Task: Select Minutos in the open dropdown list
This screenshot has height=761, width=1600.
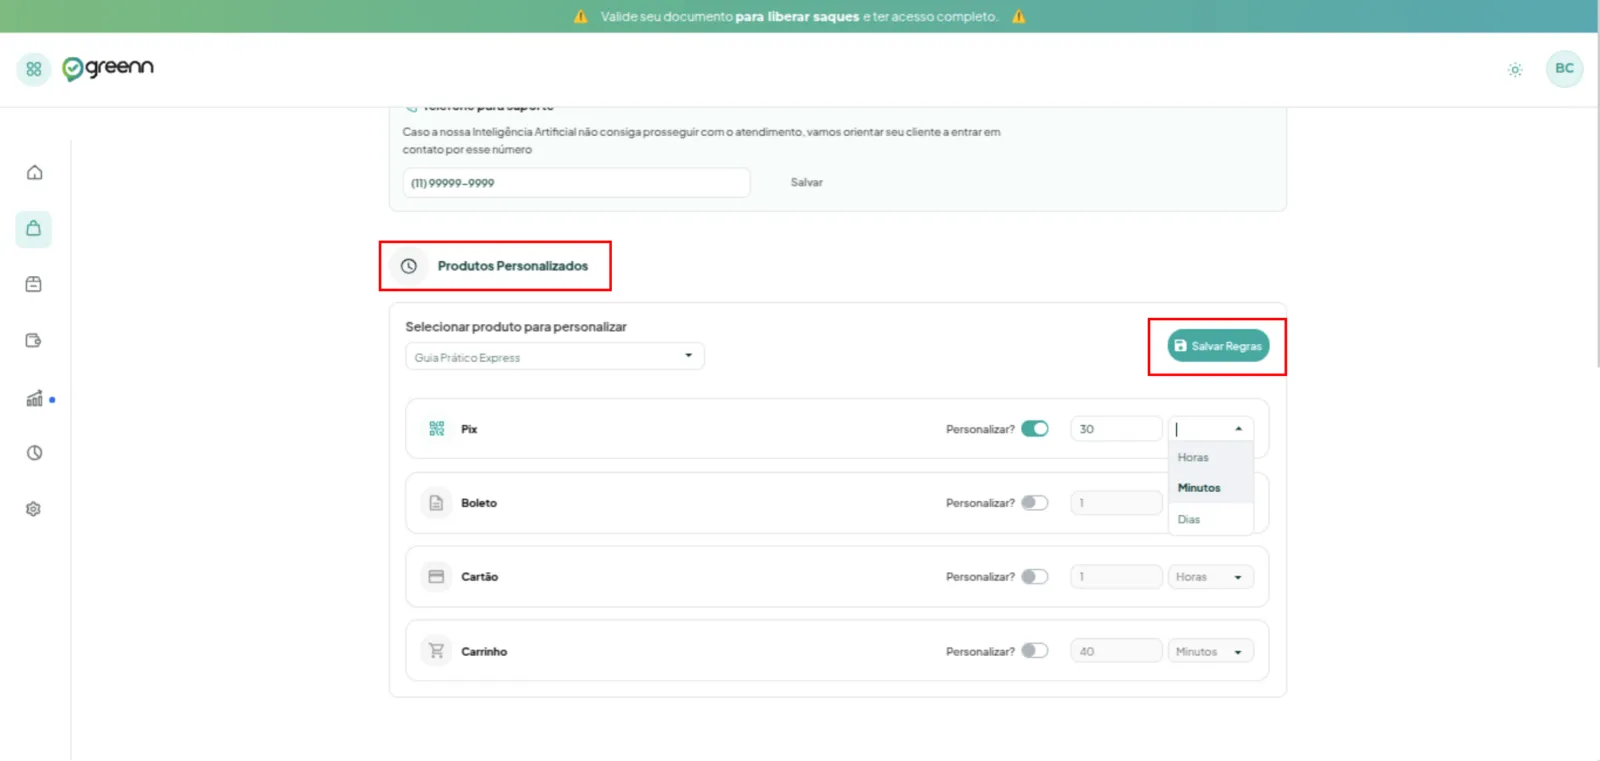Action: 1211,488
